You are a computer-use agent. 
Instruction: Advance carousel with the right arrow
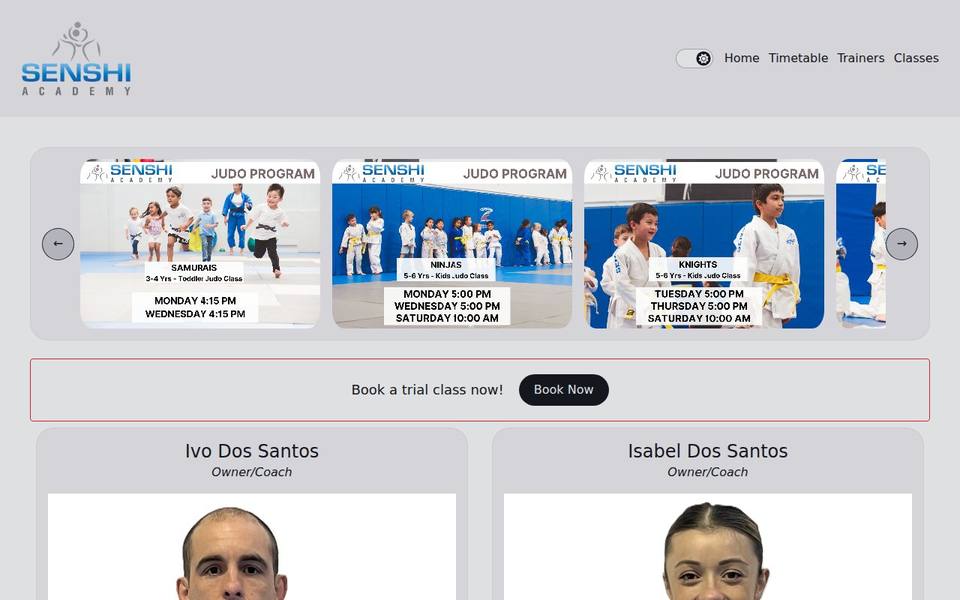(902, 244)
